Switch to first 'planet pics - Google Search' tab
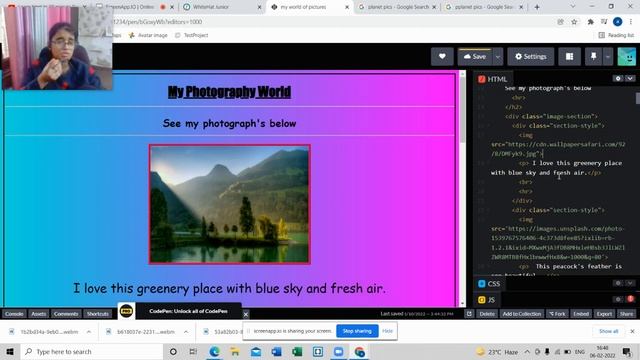Image resolution: width=640 pixels, height=360 pixels. pos(398,7)
